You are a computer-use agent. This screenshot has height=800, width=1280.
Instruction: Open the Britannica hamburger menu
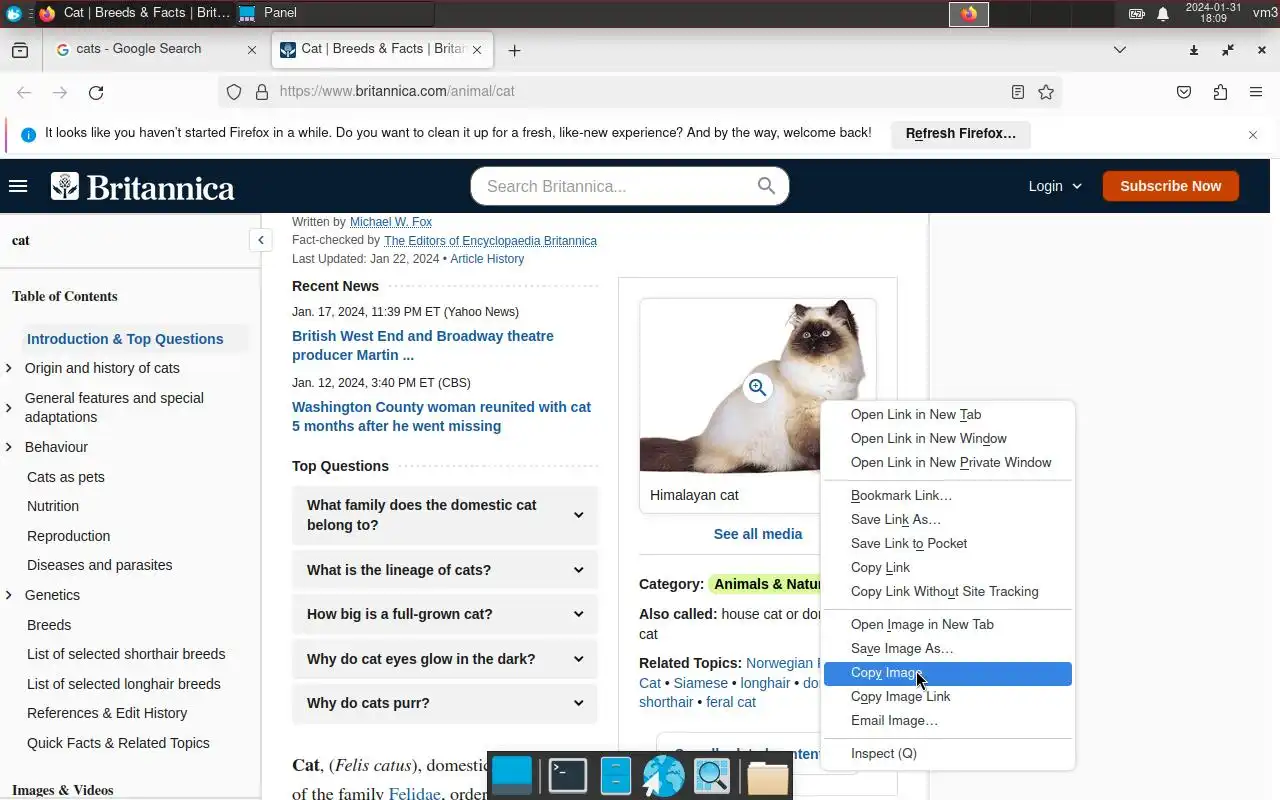(x=17, y=186)
